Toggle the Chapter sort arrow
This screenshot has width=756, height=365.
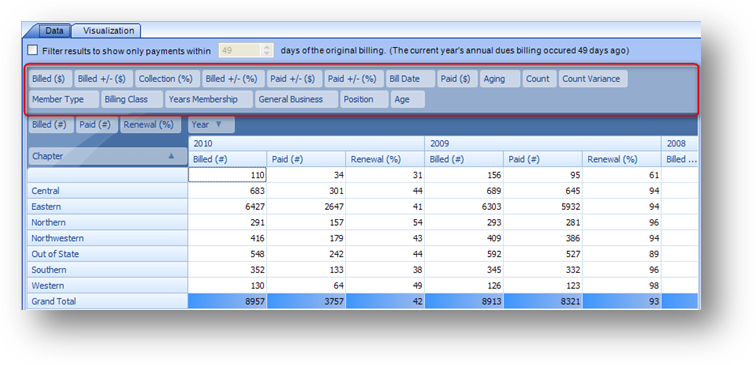coord(171,156)
